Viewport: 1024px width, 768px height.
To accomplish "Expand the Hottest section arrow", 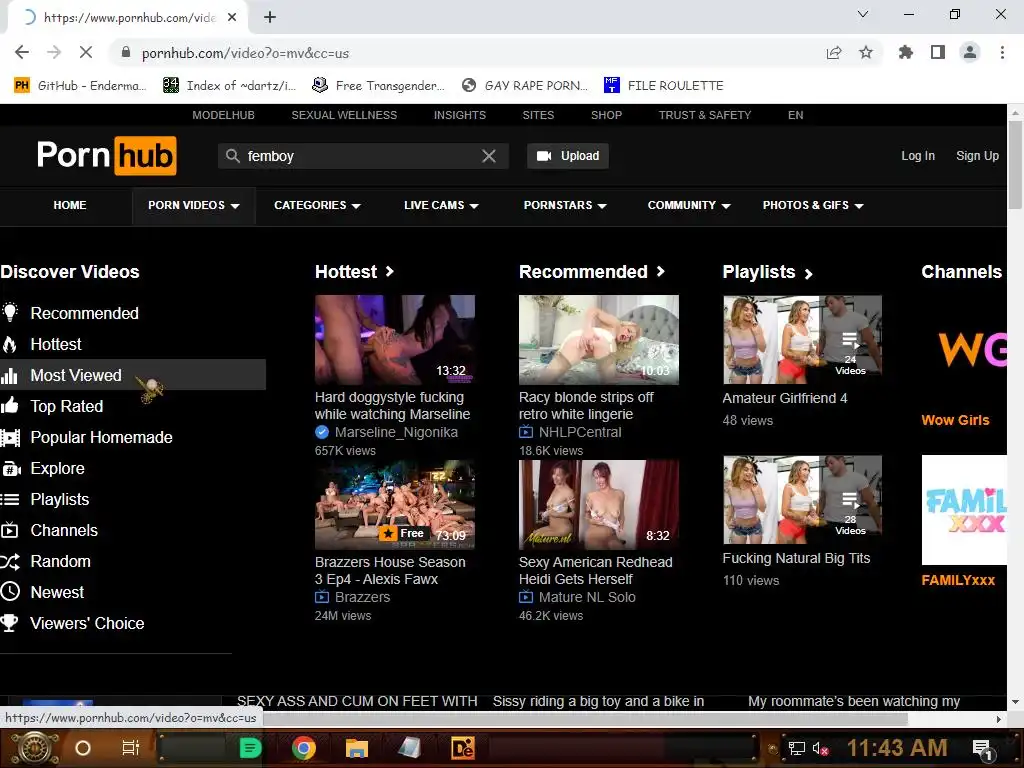I will coord(390,271).
